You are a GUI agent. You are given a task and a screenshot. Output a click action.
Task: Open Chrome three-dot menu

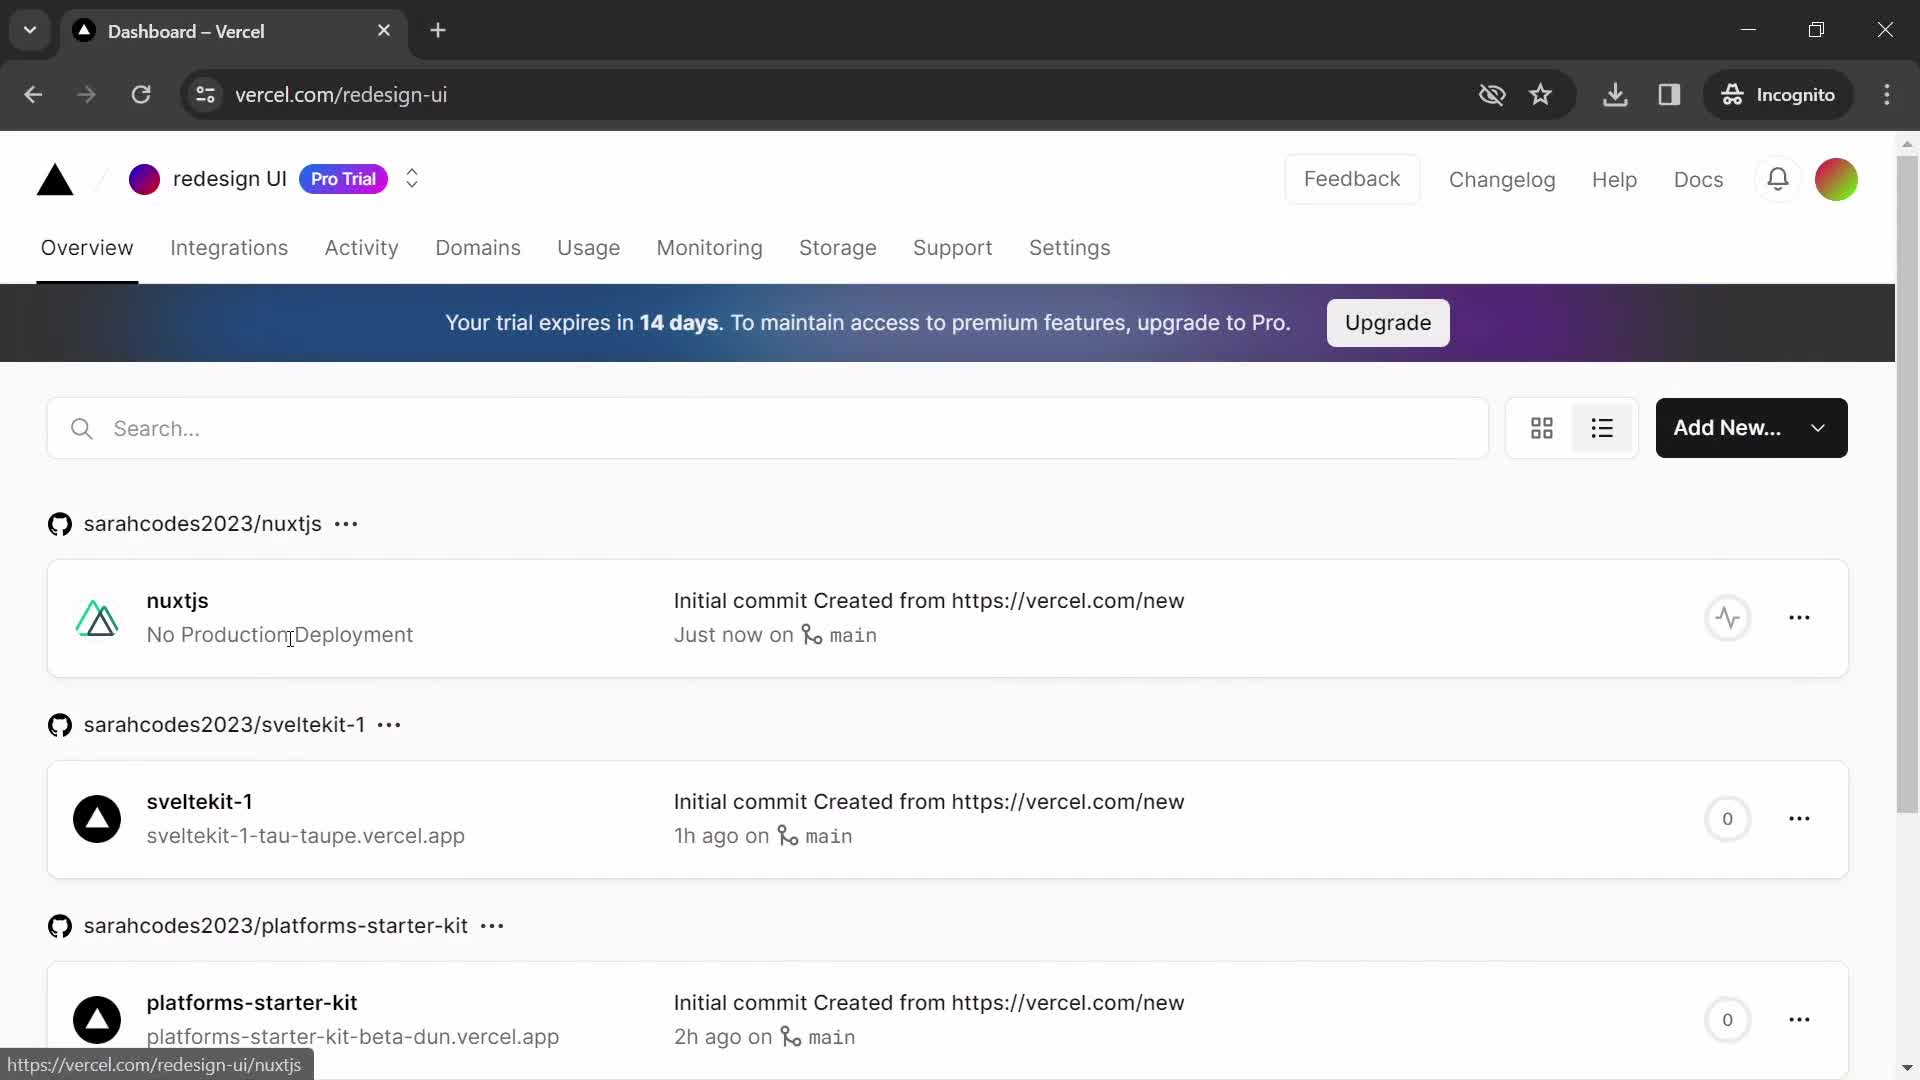tap(1887, 95)
